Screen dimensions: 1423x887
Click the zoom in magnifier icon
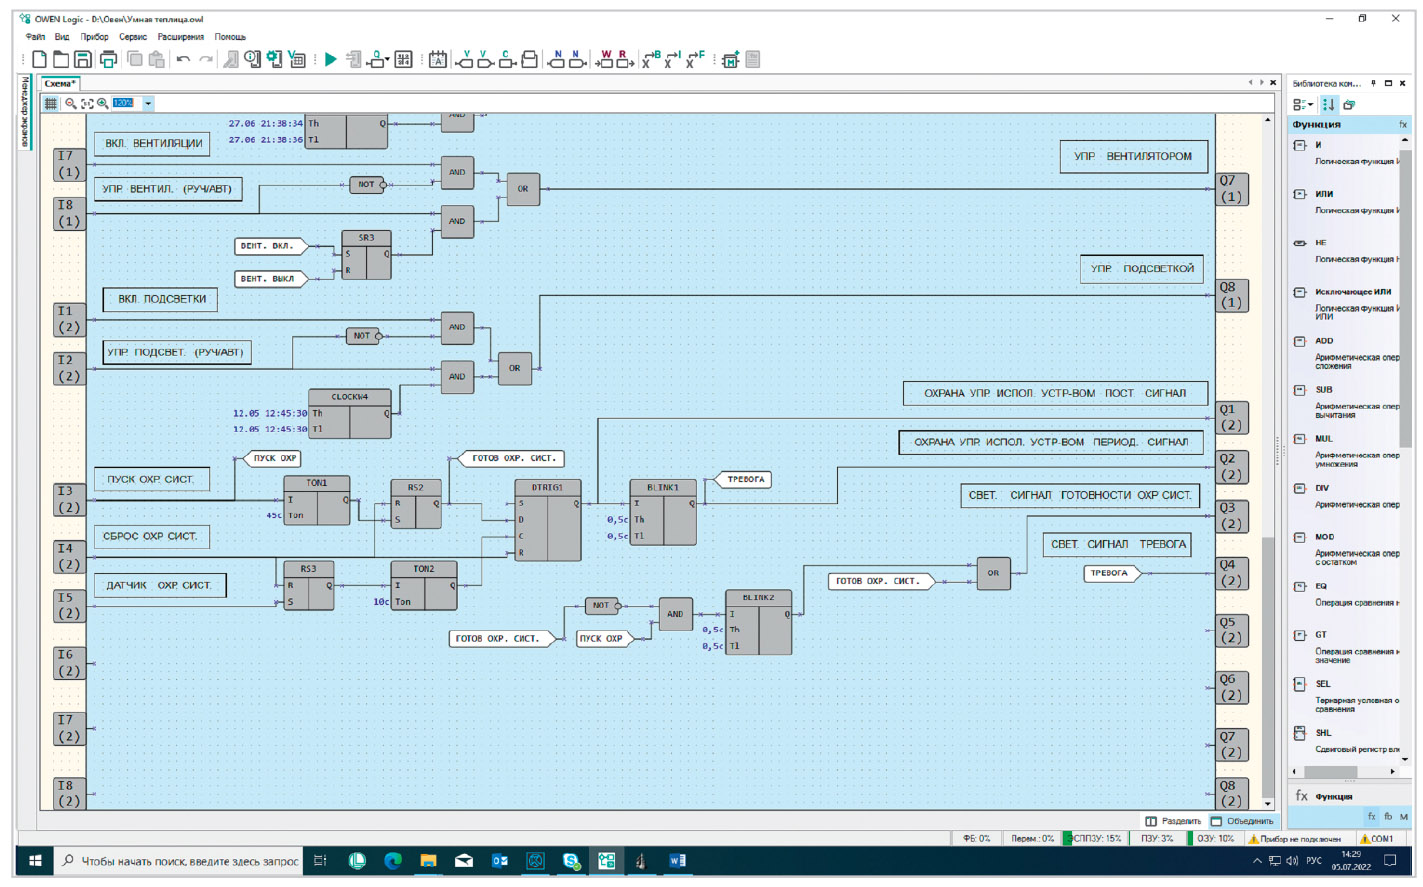[102, 103]
